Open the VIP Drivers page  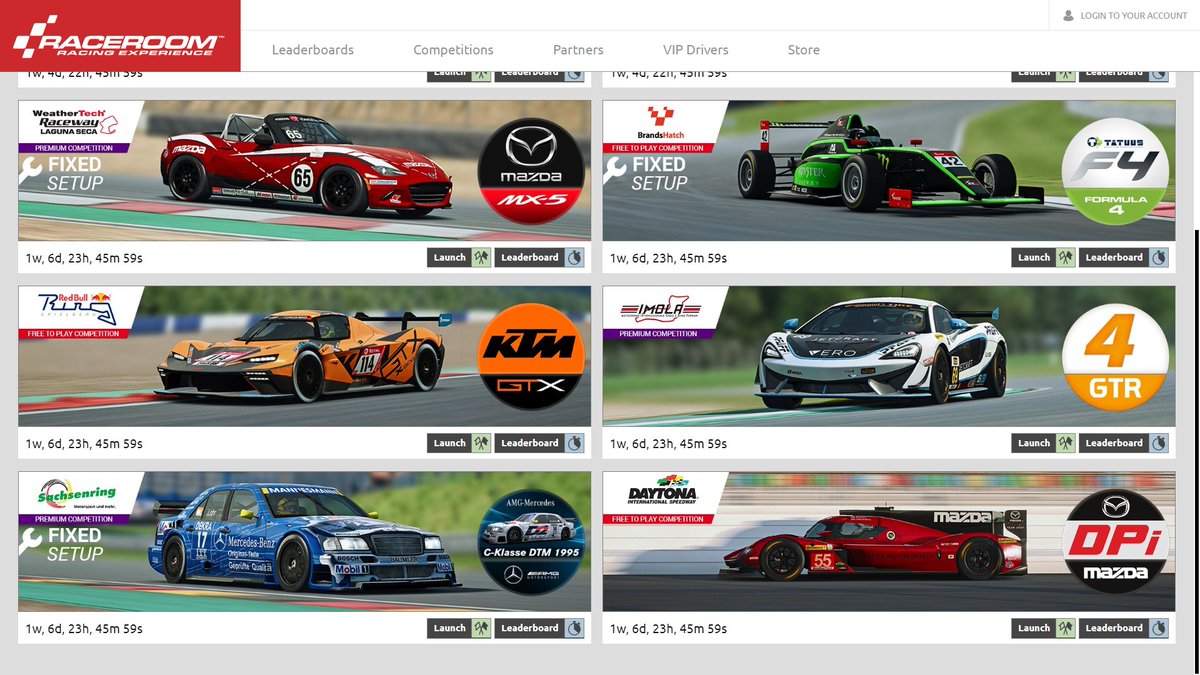[x=696, y=49]
